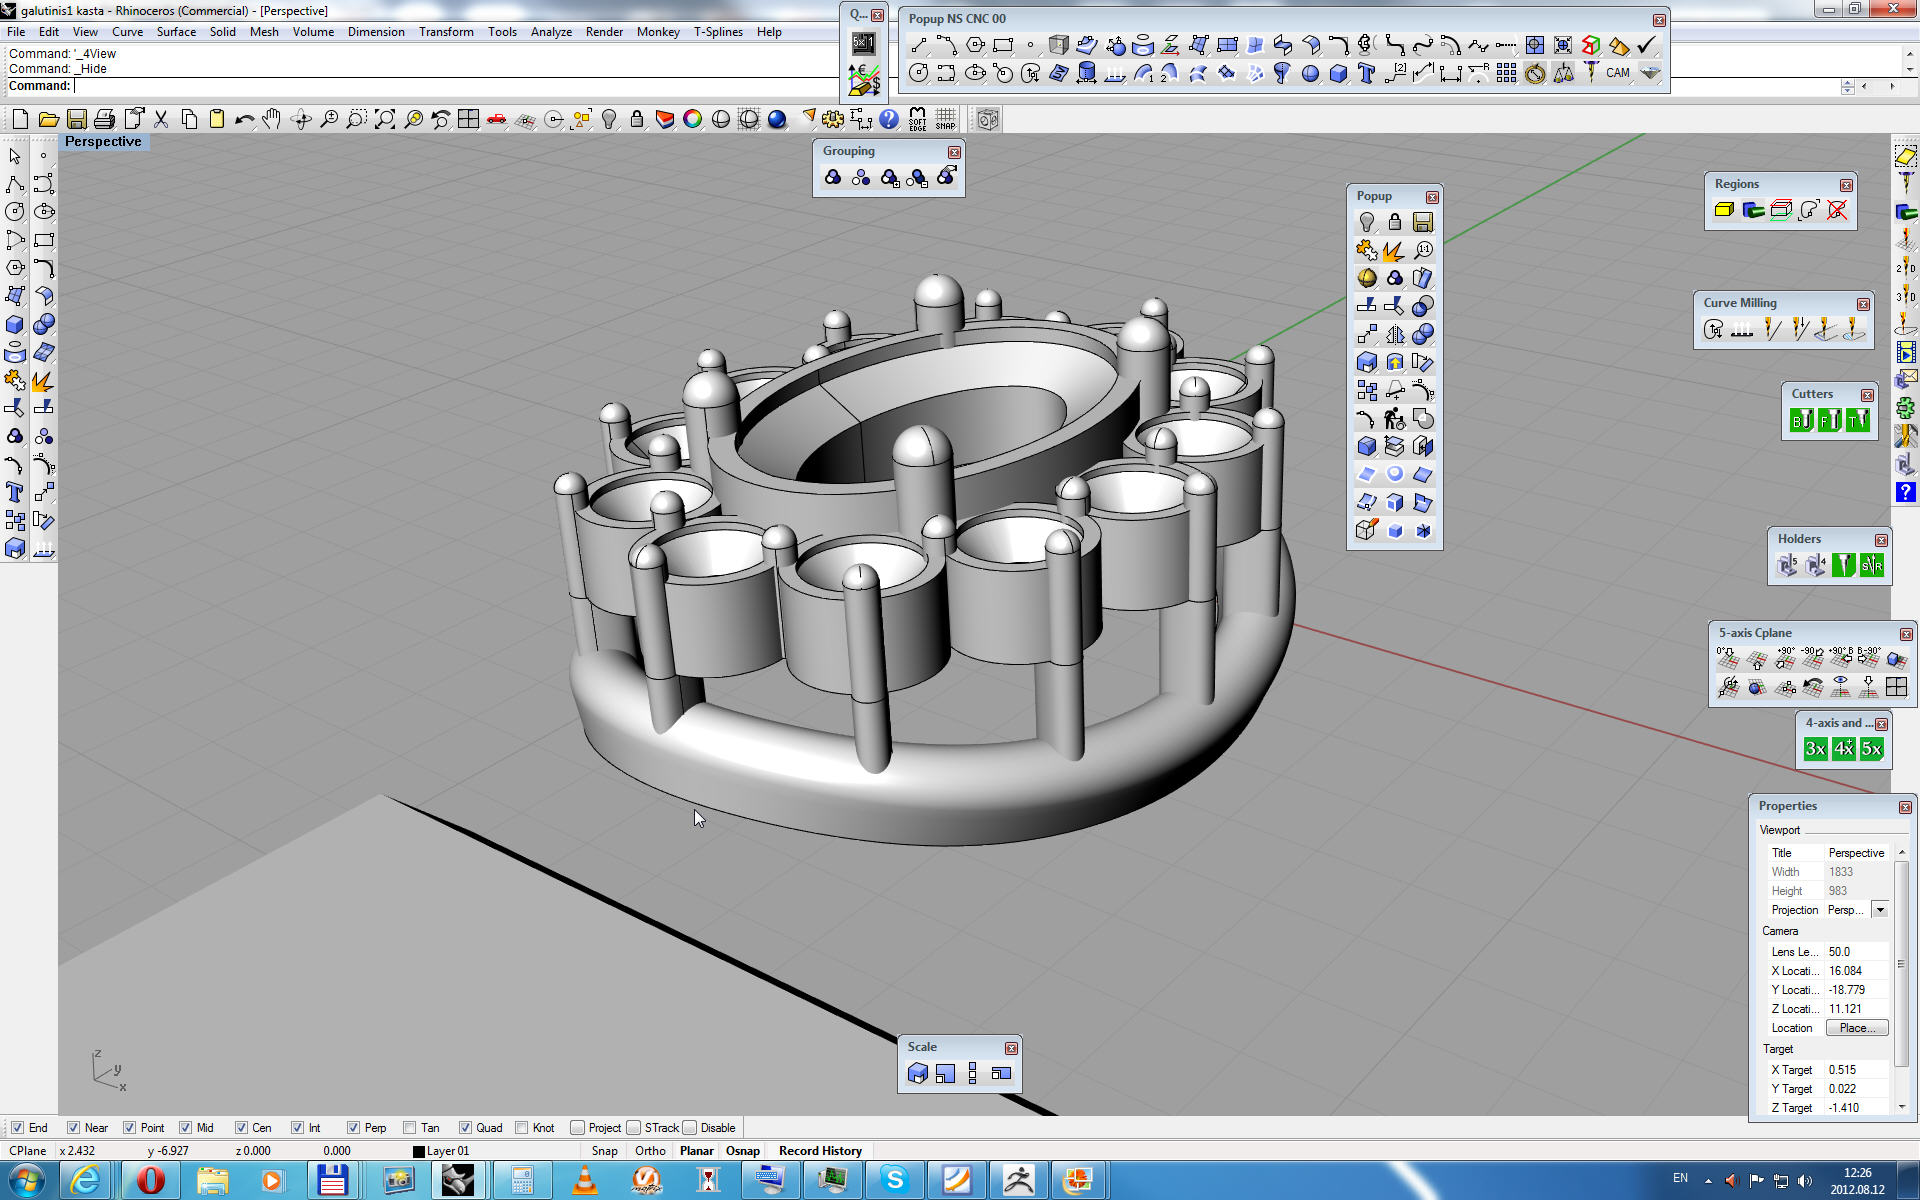Screen dimensions: 1920x1200
Task: Toggle the Mid osnap checkbox
Action: point(185,1128)
